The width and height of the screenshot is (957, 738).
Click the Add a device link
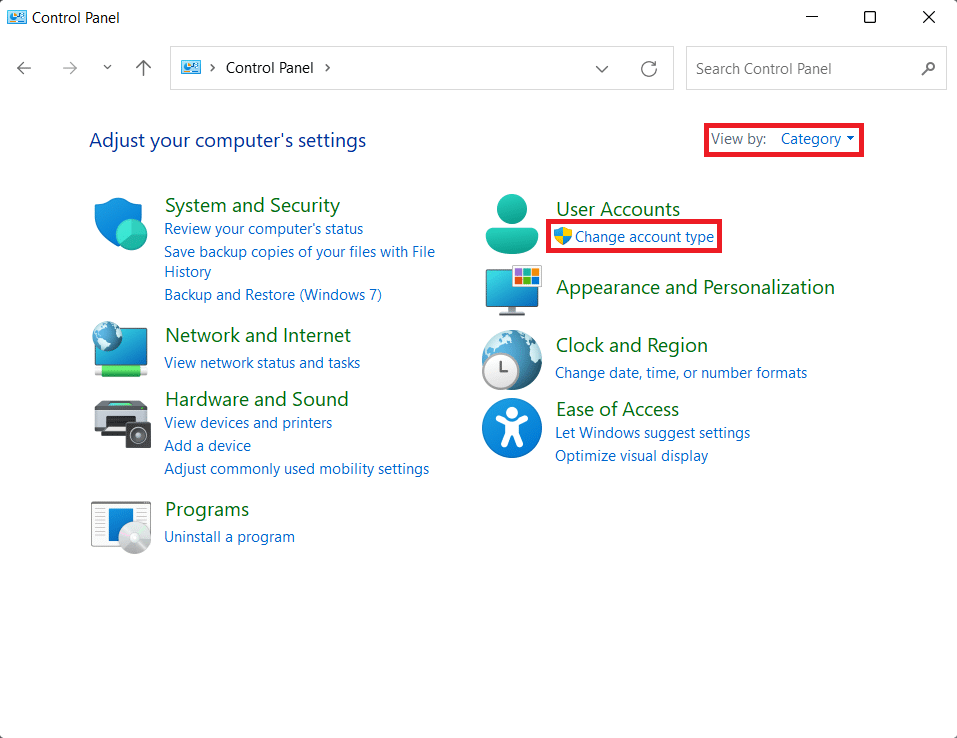(x=207, y=446)
